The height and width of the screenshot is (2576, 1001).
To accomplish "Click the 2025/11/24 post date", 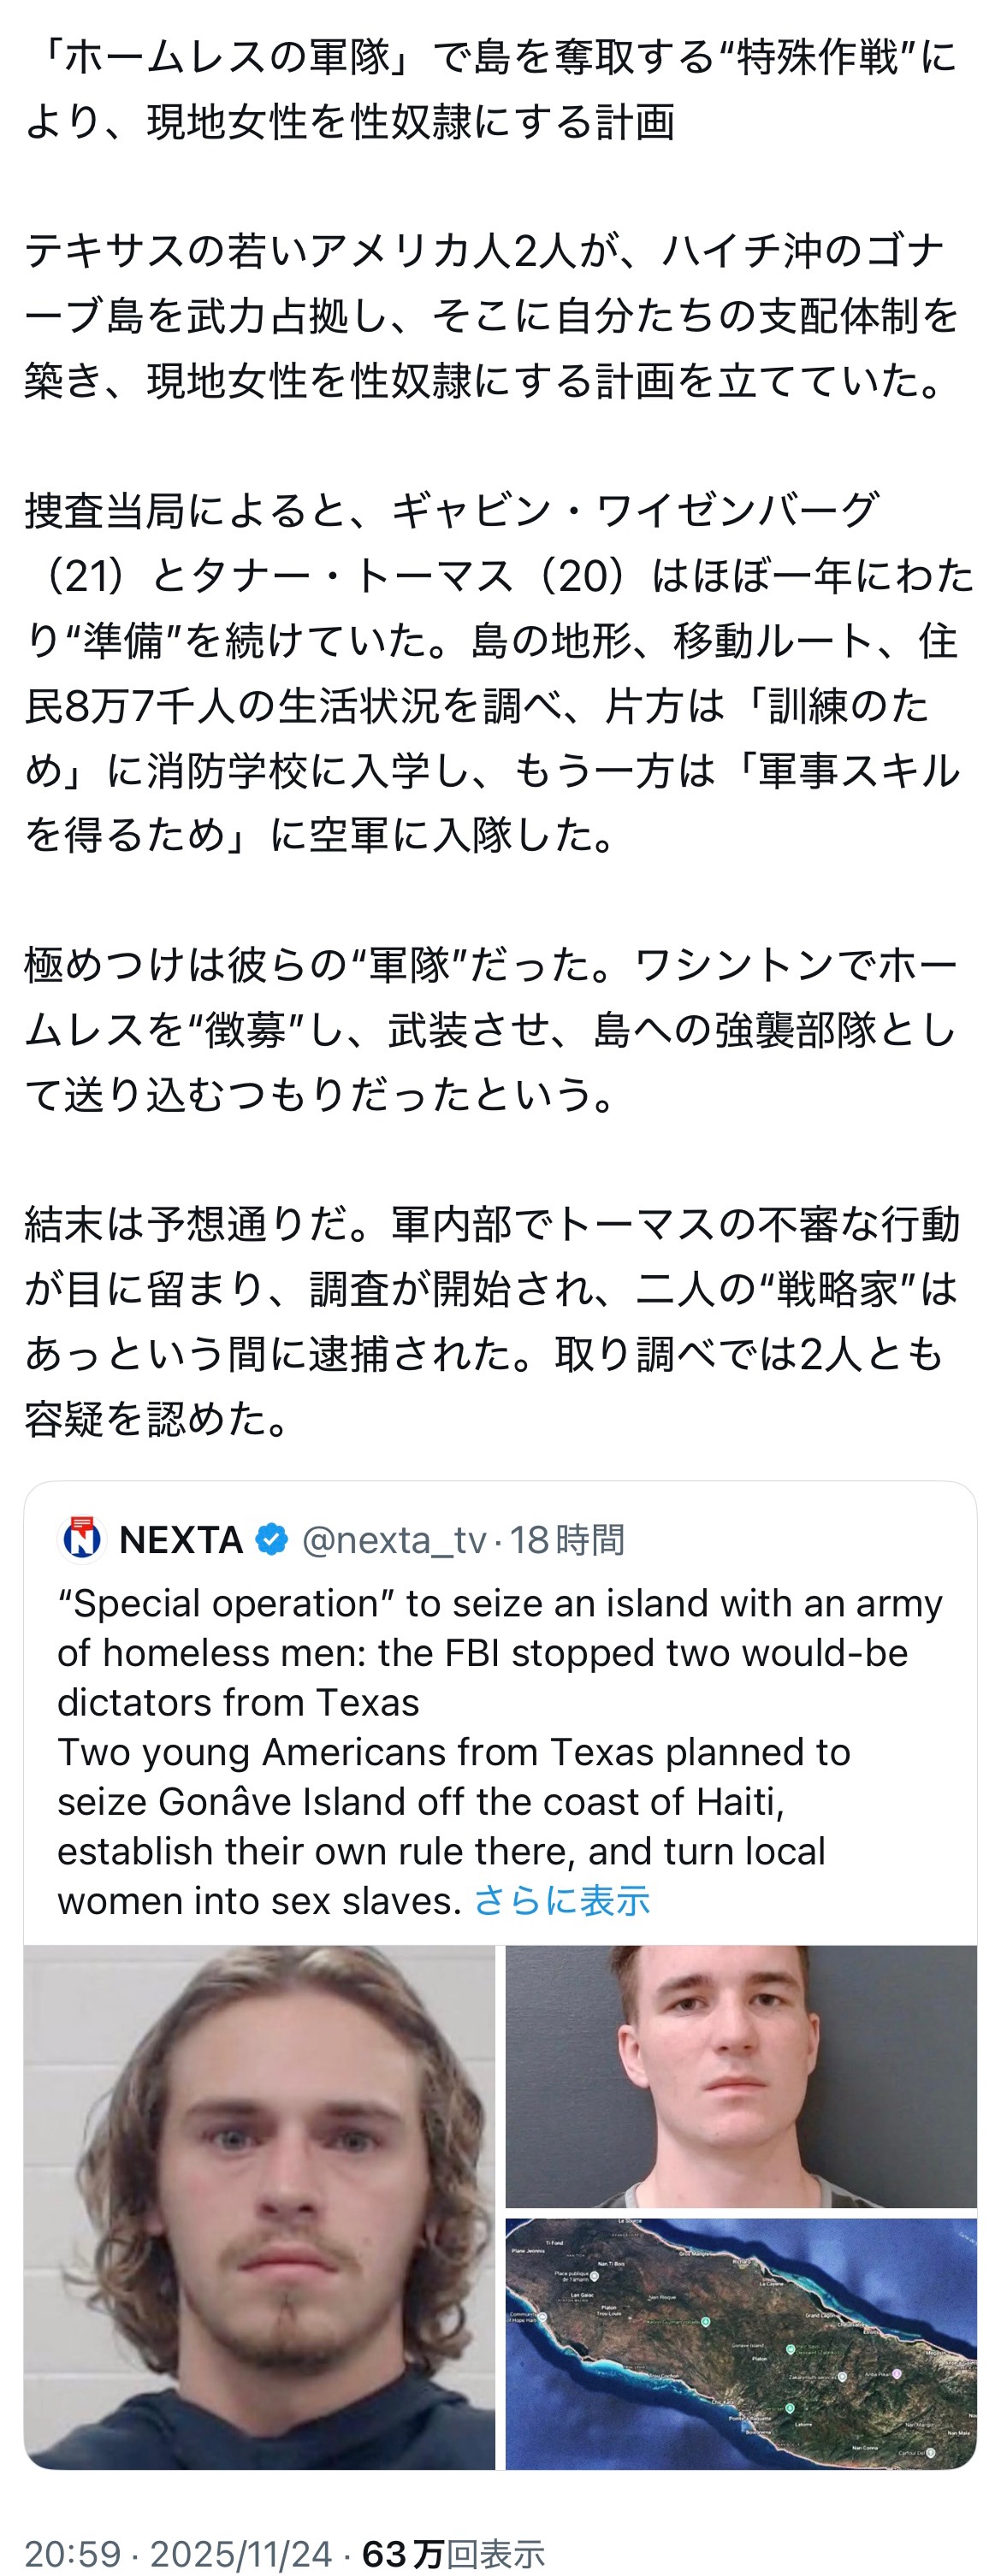I will click(x=240, y=2553).
